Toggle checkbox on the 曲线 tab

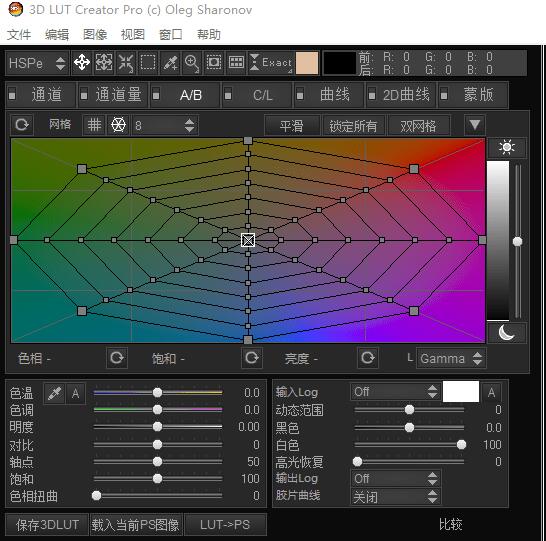coord(300,95)
